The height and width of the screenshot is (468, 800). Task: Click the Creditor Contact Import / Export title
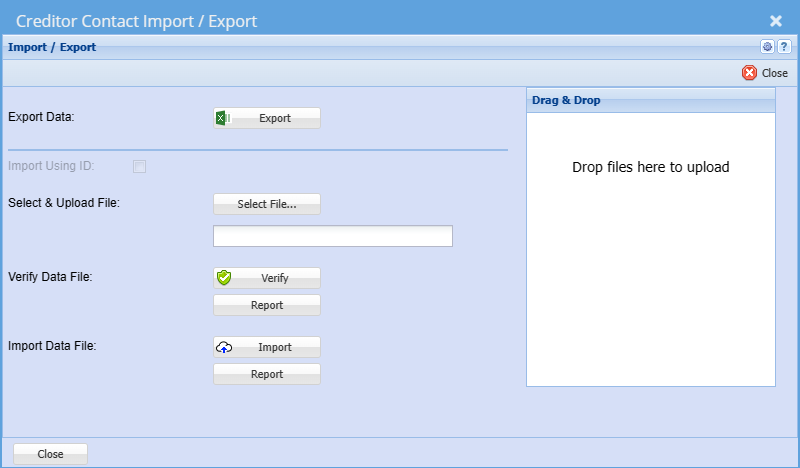click(x=136, y=21)
